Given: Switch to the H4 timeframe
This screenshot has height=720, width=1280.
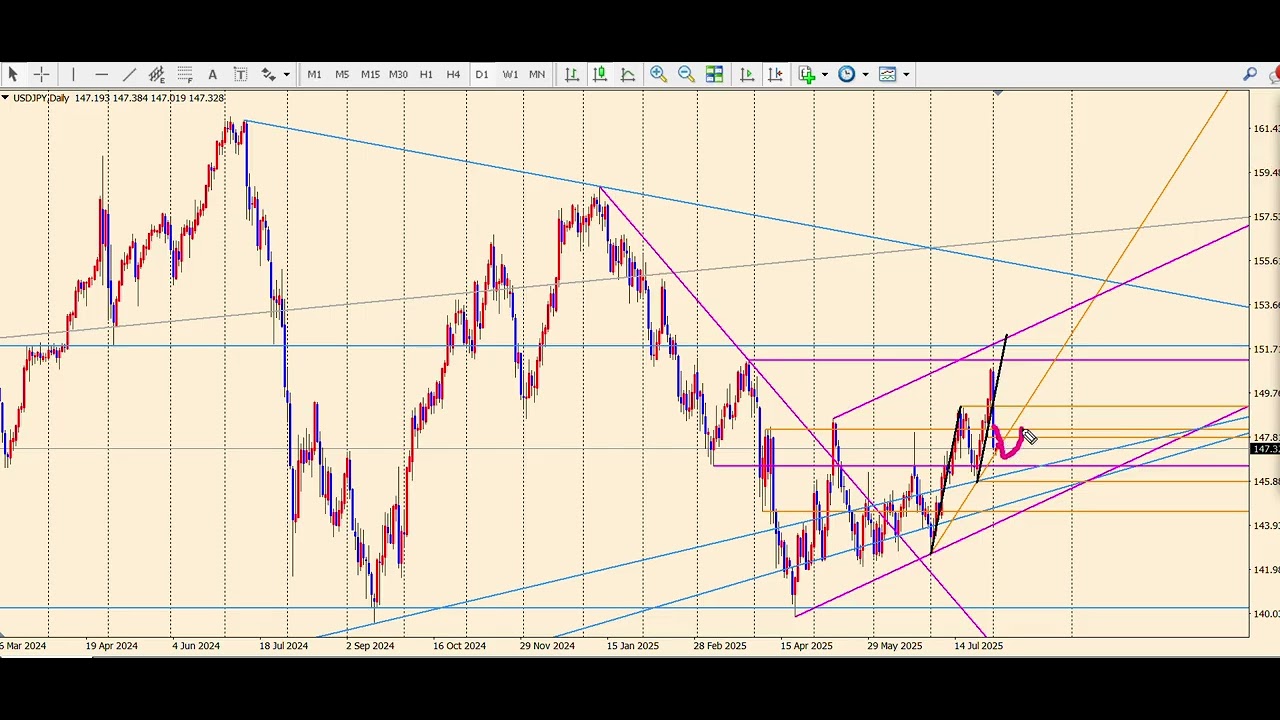Looking at the screenshot, I should pos(453,74).
